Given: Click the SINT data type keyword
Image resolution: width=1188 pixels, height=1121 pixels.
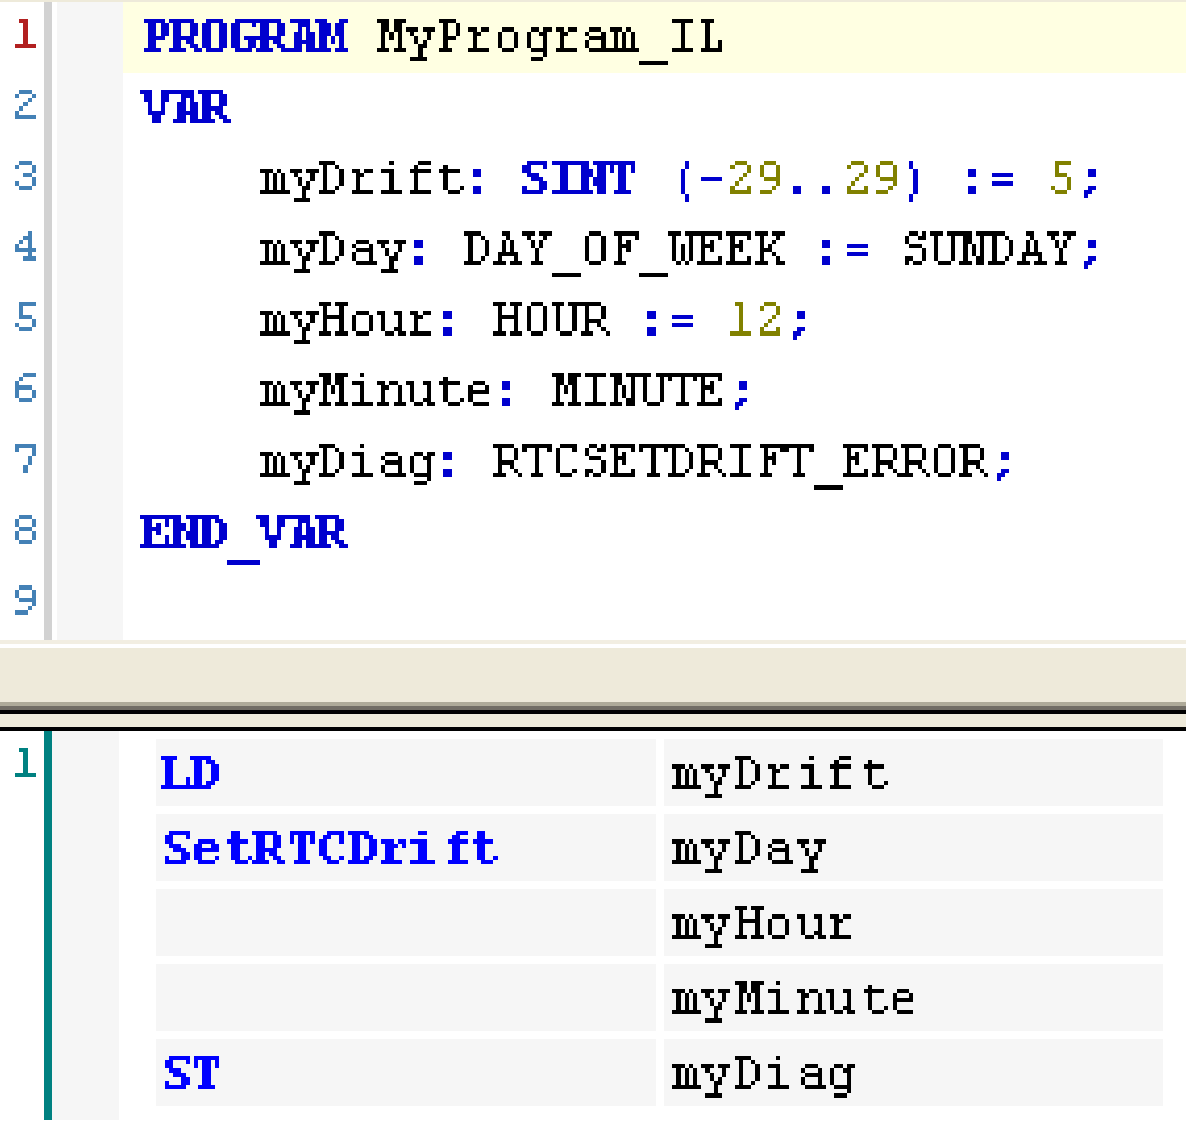Looking at the screenshot, I should [x=577, y=179].
